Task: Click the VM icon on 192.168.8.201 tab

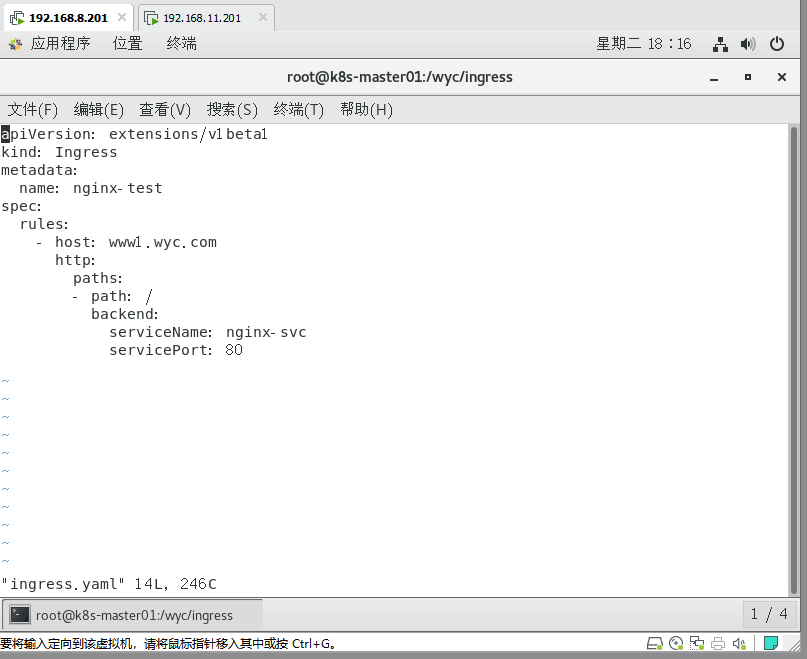Action: tap(17, 18)
